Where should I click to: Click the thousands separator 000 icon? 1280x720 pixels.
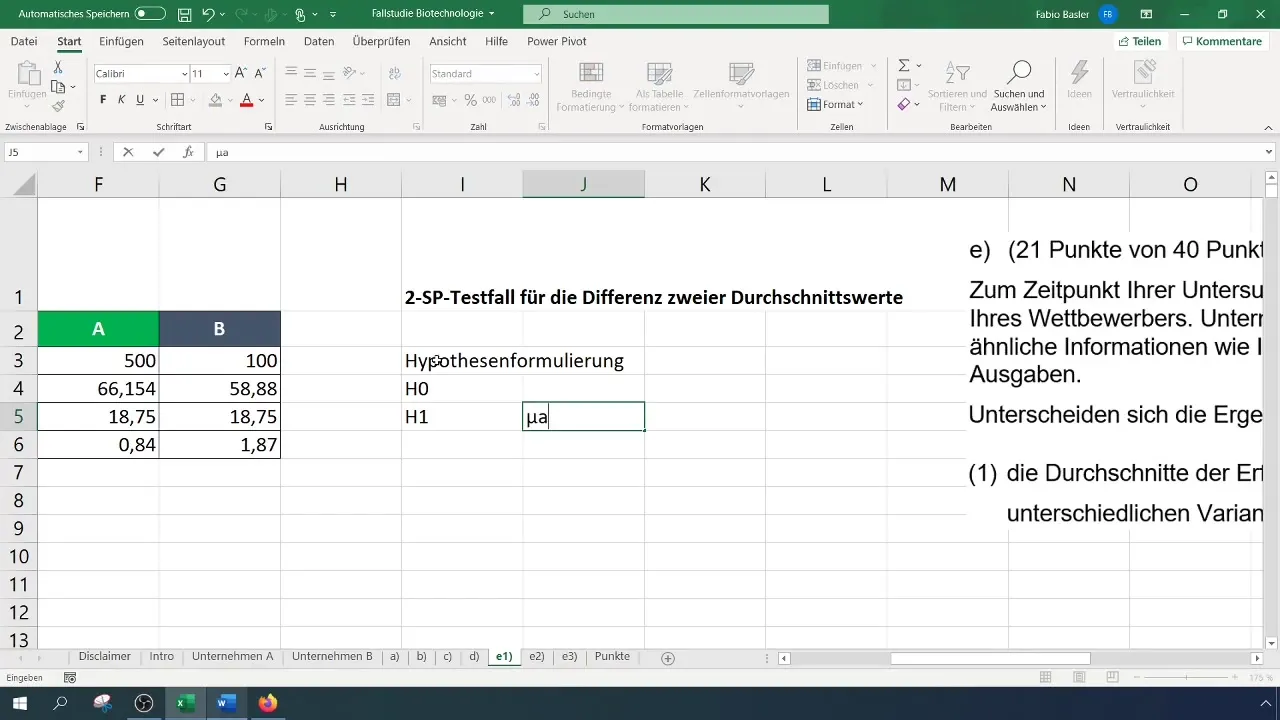(x=489, y=100)
